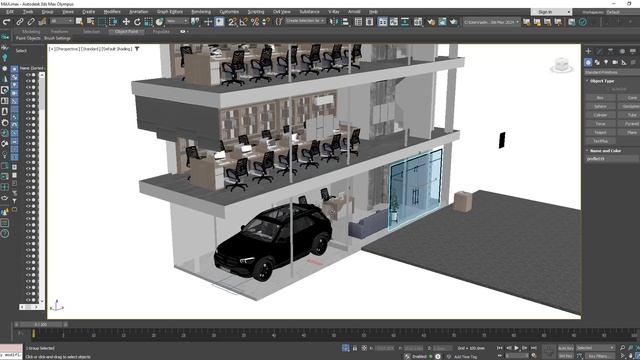This screenshot has width=640, height=360.
Task: Switch to the Modify command panel tab
Action: click(599, 51)
